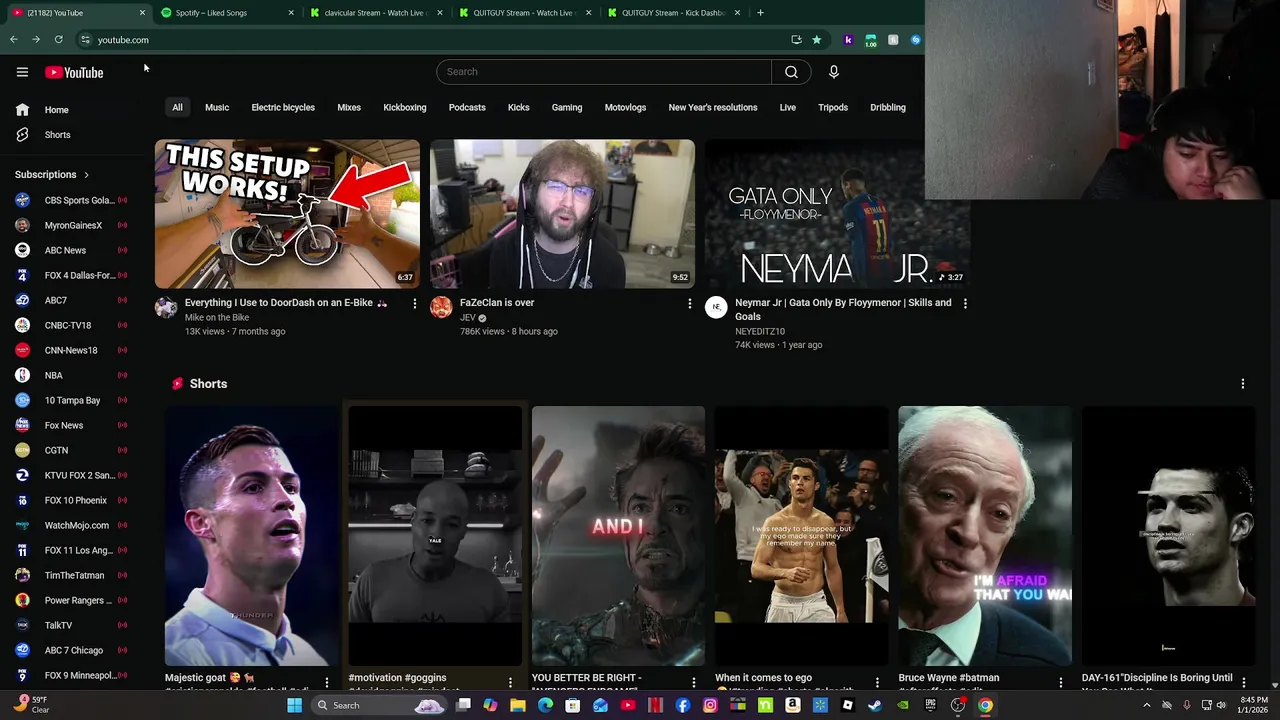Click the search magnifier button
Screen dimensions: 1280x720
(791, 72)
